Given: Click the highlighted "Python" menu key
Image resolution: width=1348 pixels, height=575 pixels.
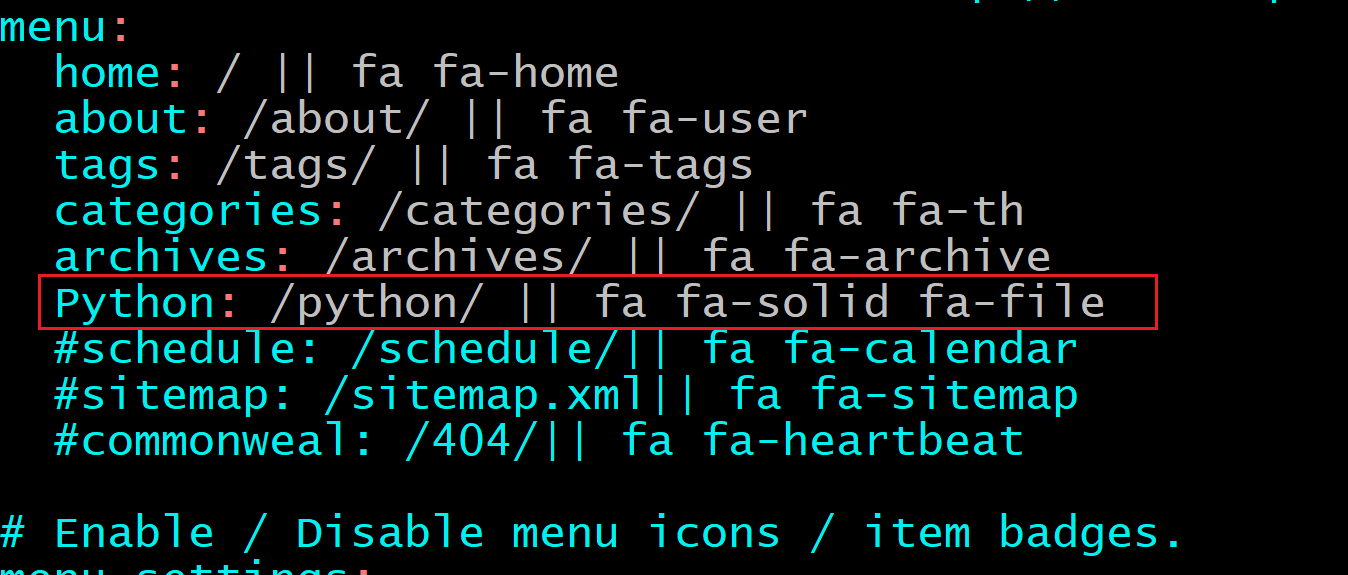Looking at the screenshot, I should click(x=134, y=303).
